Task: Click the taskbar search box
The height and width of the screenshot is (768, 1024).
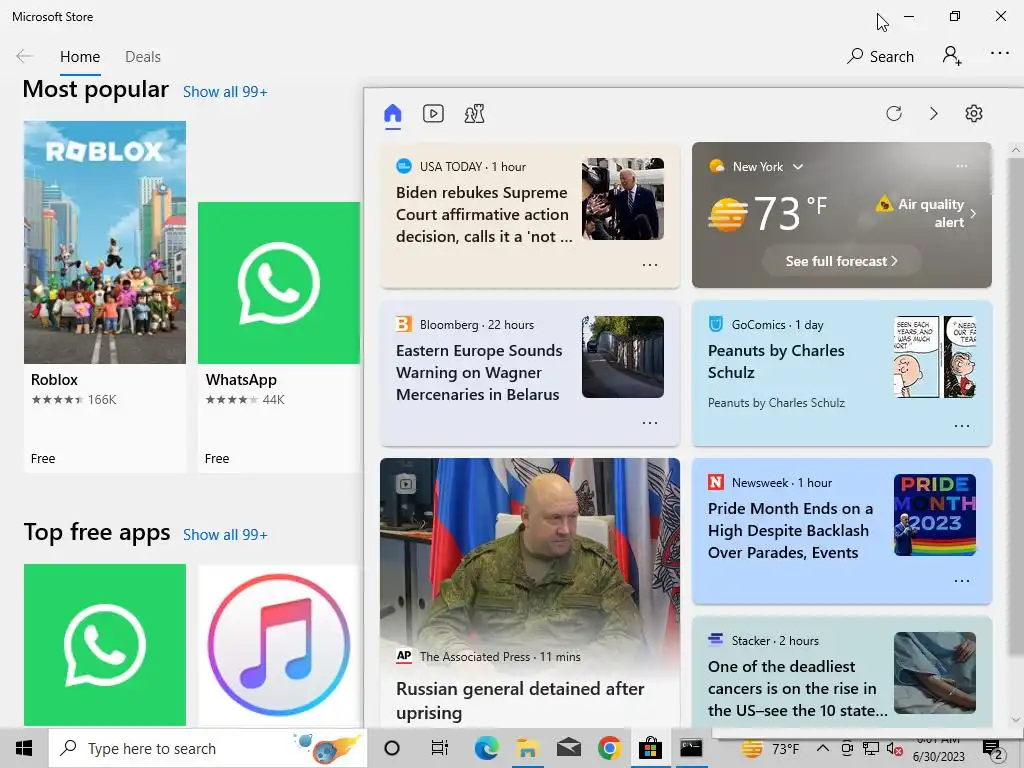Action: [x=208, y=748]
